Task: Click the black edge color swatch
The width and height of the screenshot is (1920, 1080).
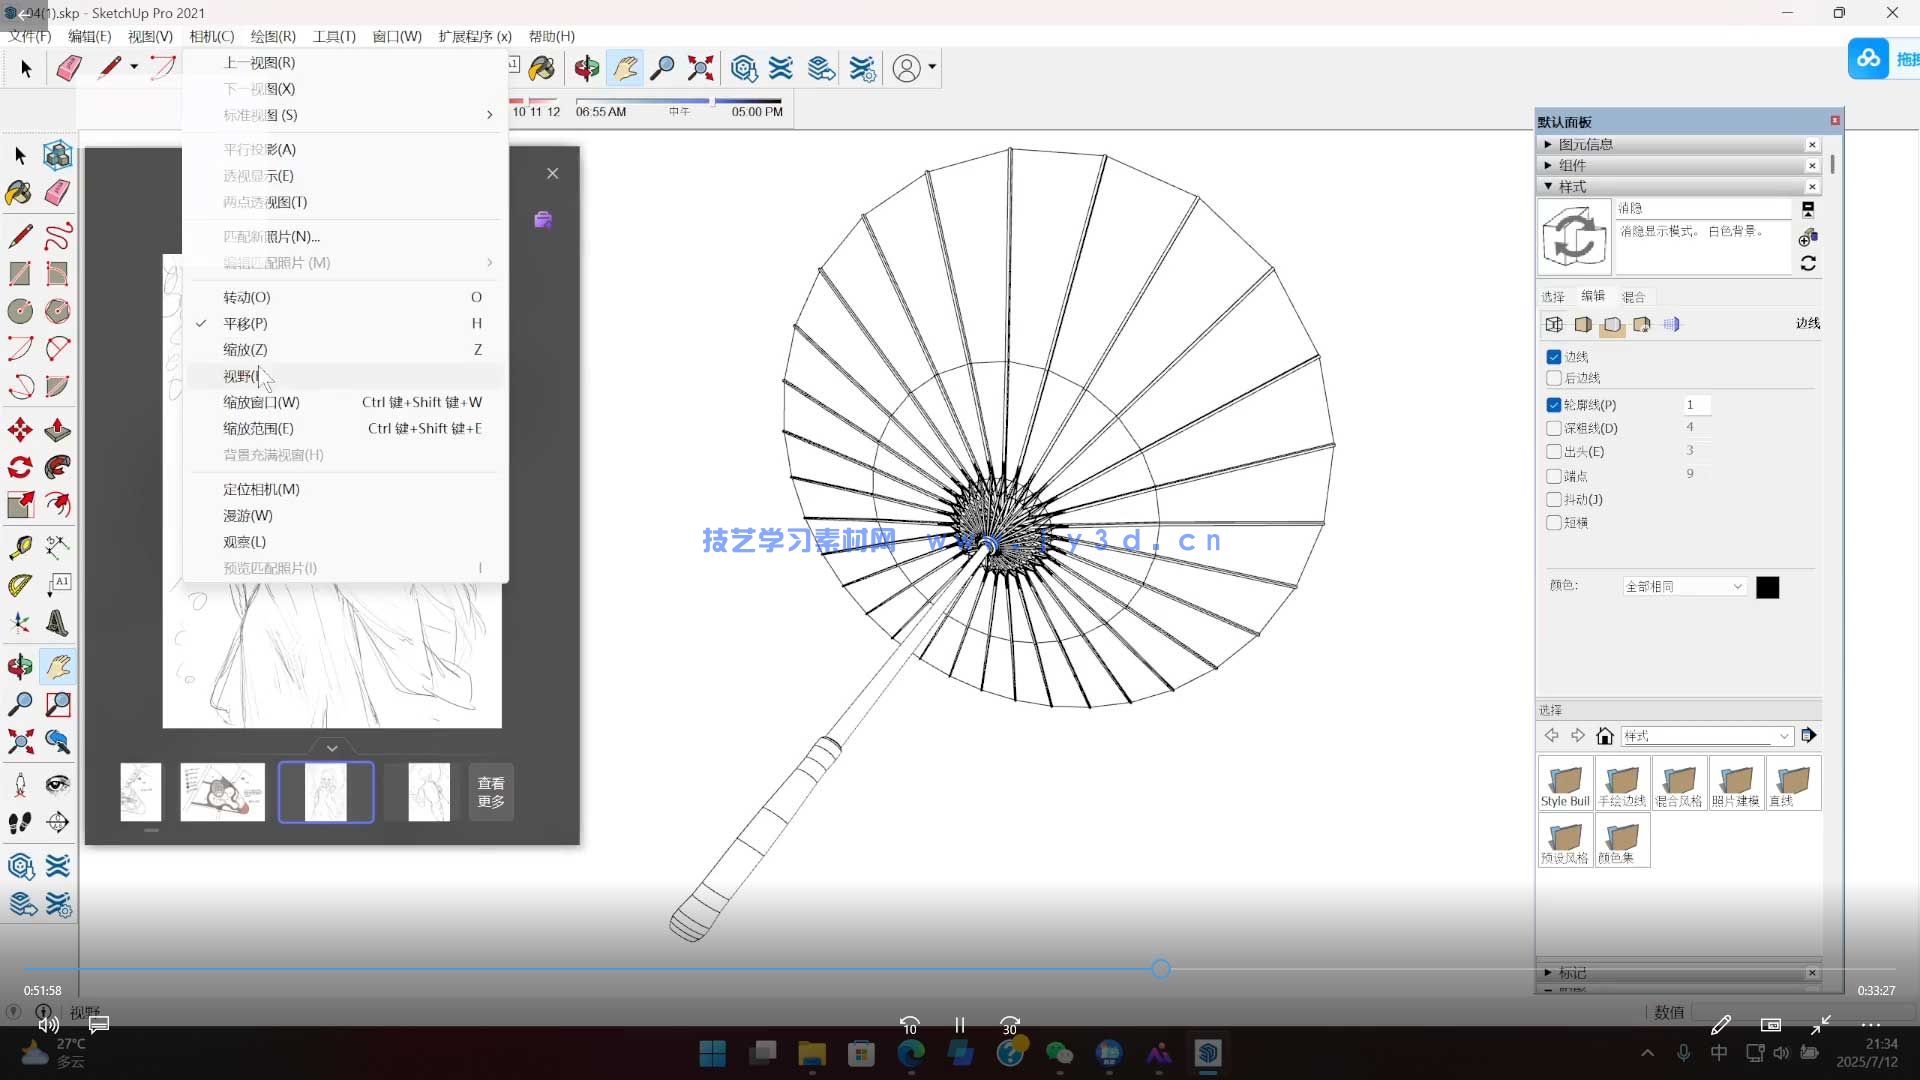Action: [x=1767, y=587]
